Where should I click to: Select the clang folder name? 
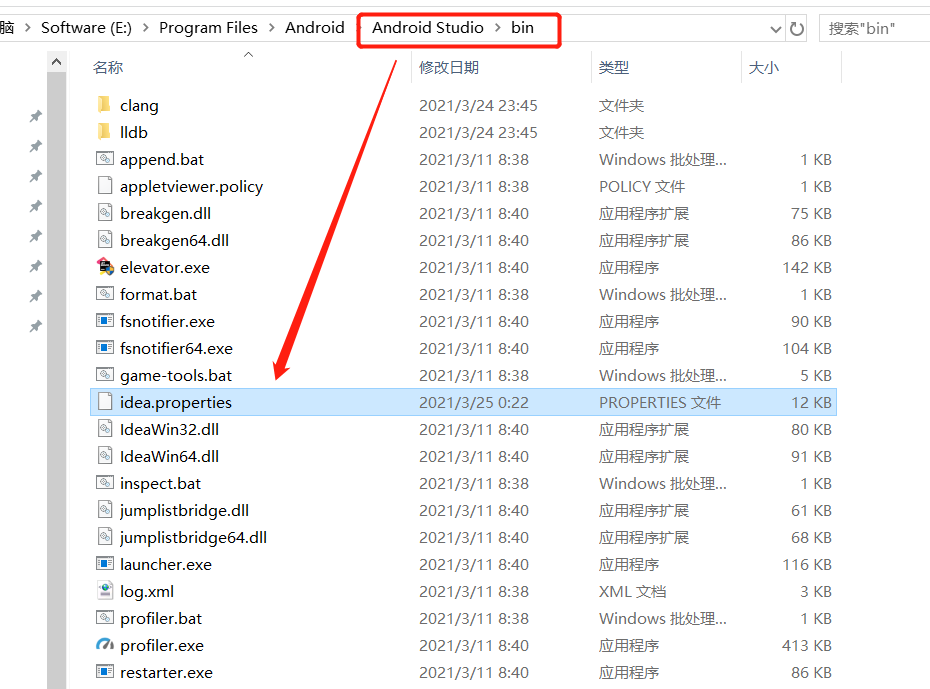pos(139,106)
